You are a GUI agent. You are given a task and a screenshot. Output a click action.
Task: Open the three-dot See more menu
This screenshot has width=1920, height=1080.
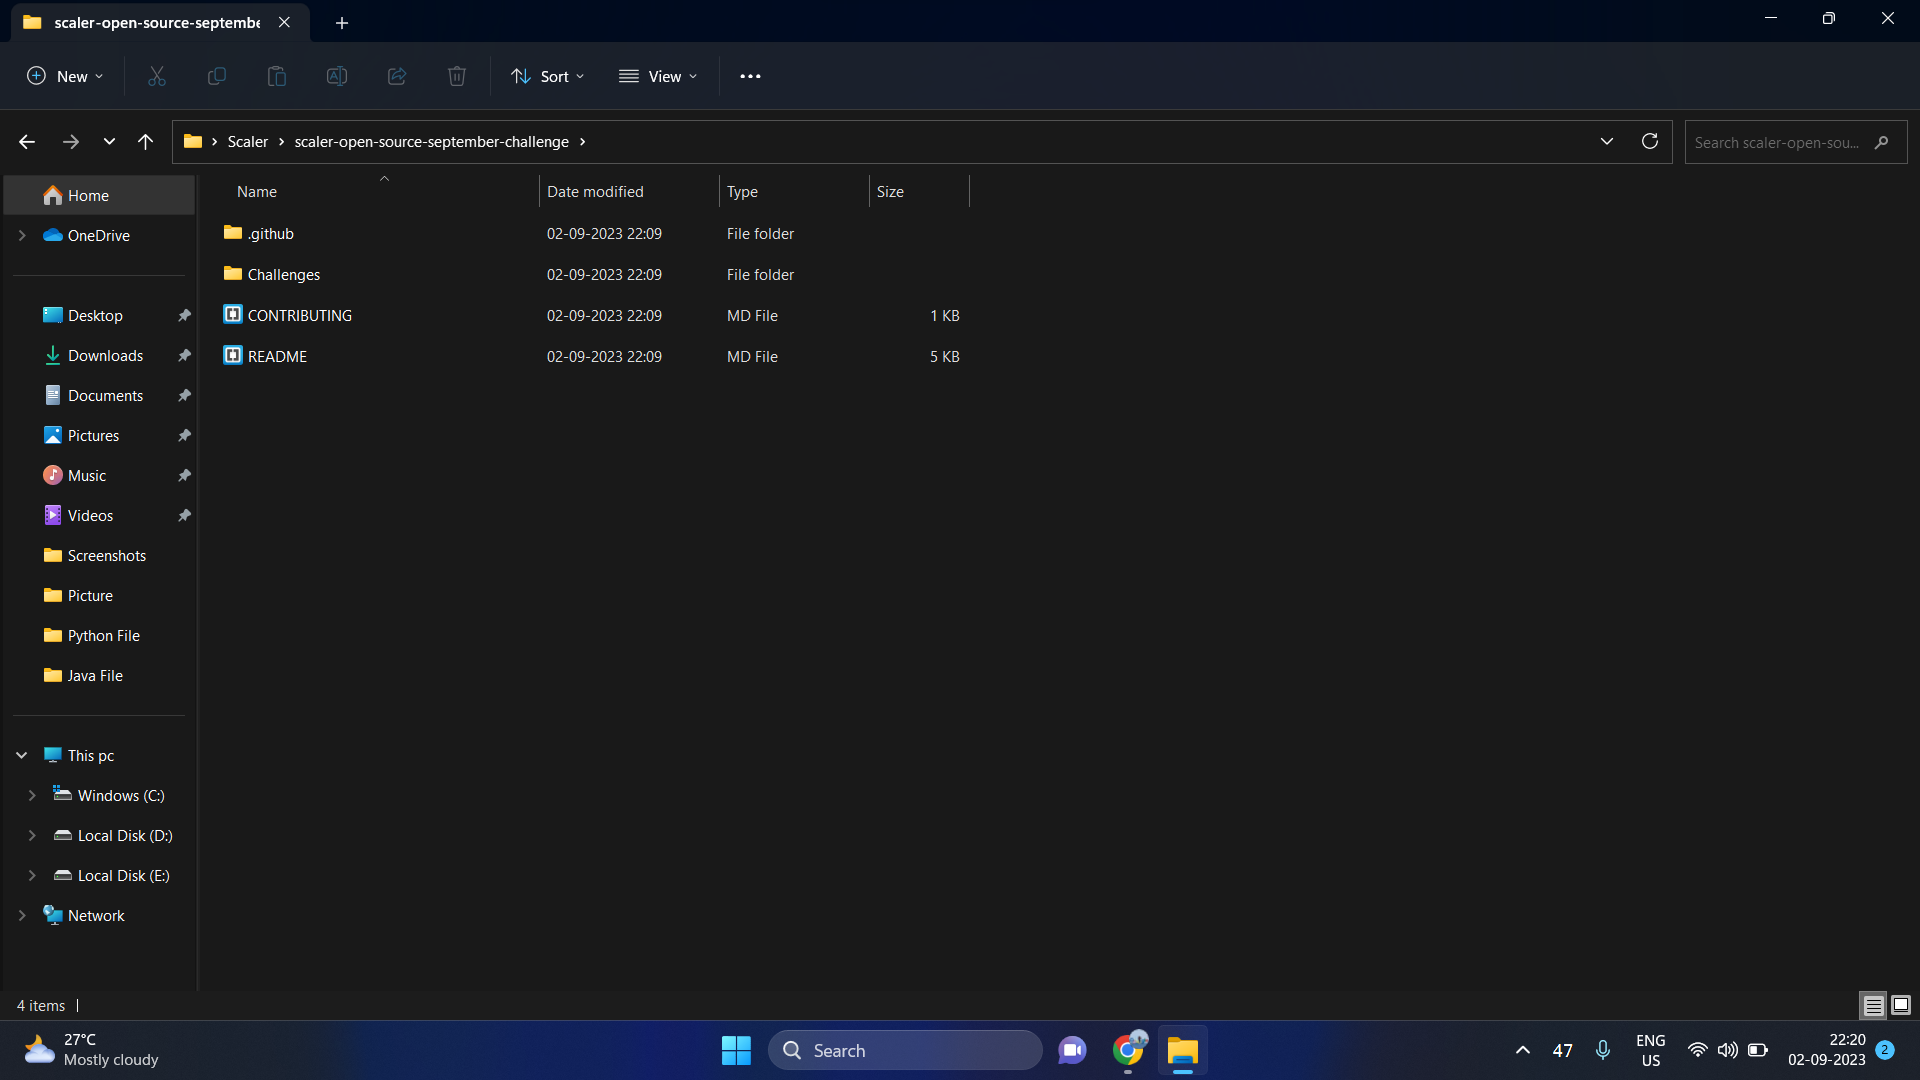(x=750, y=76)
